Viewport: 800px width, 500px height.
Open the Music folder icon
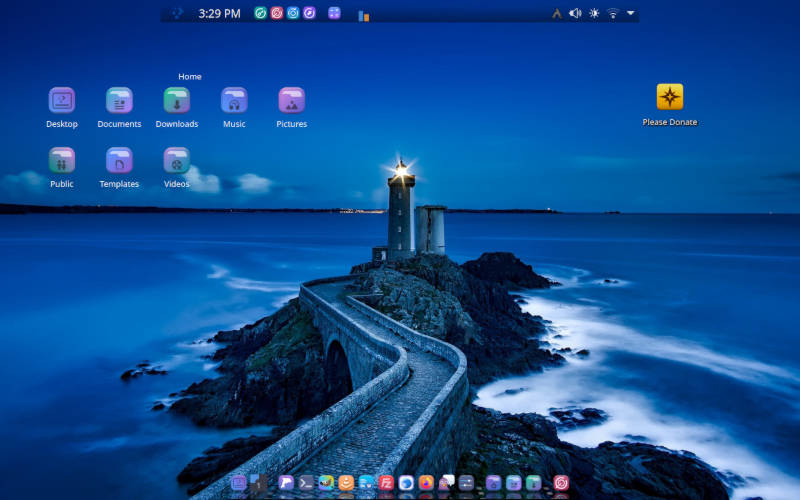click(234, 101)
